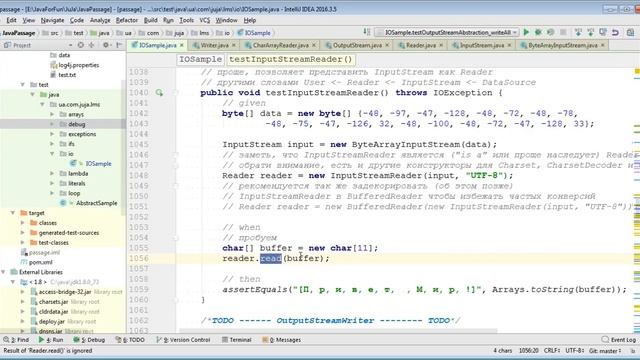The height and width of the screenshot is (360, 640).
Task: Click the IOSample class breadcrumb in editor
Action: point(201,59)
